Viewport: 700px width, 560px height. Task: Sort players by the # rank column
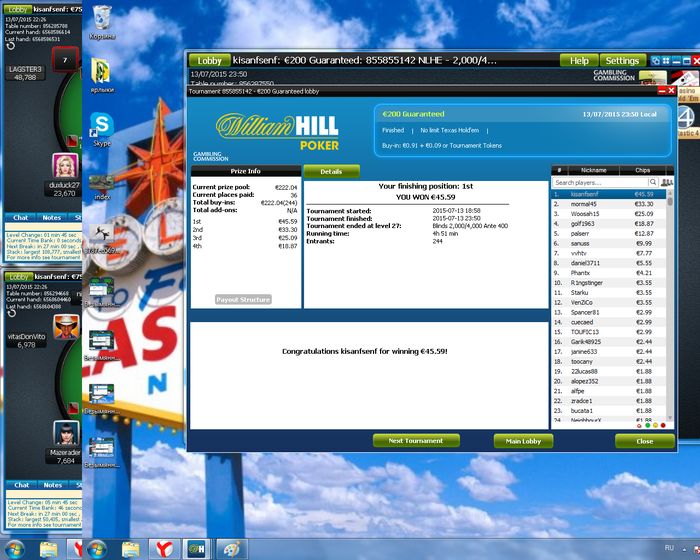pyautogui.click(x=560, y=170)
